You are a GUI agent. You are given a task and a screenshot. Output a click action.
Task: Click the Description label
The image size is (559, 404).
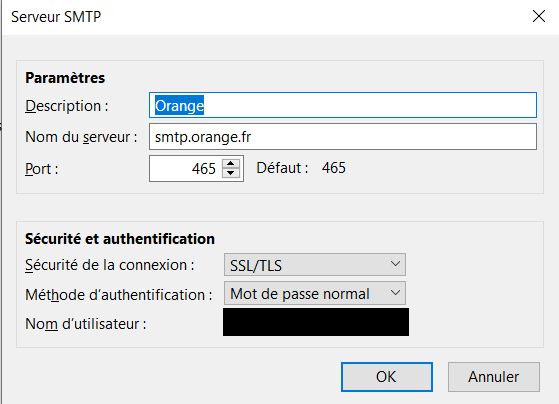[x=67, y=106]
